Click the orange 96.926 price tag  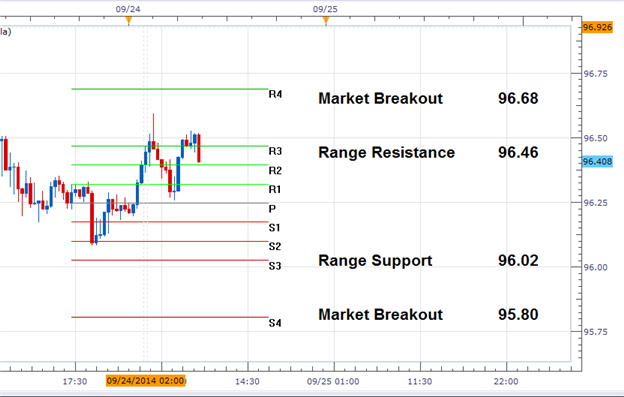[x=597, y=27]
